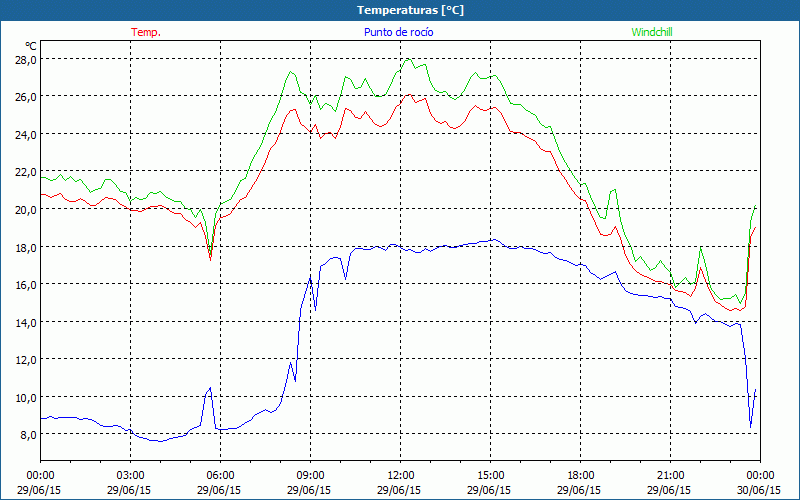Click the 18,0 y-axis value
Viewport: 800px width, 500px height.
coord(26,247)
